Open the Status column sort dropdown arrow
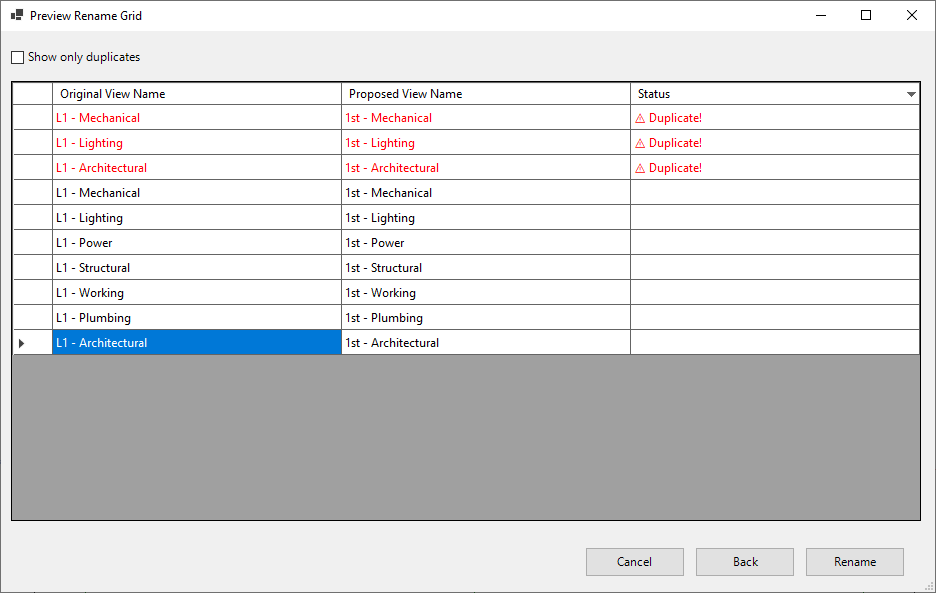This screenshot has height=593, width=936. (911, 94)
